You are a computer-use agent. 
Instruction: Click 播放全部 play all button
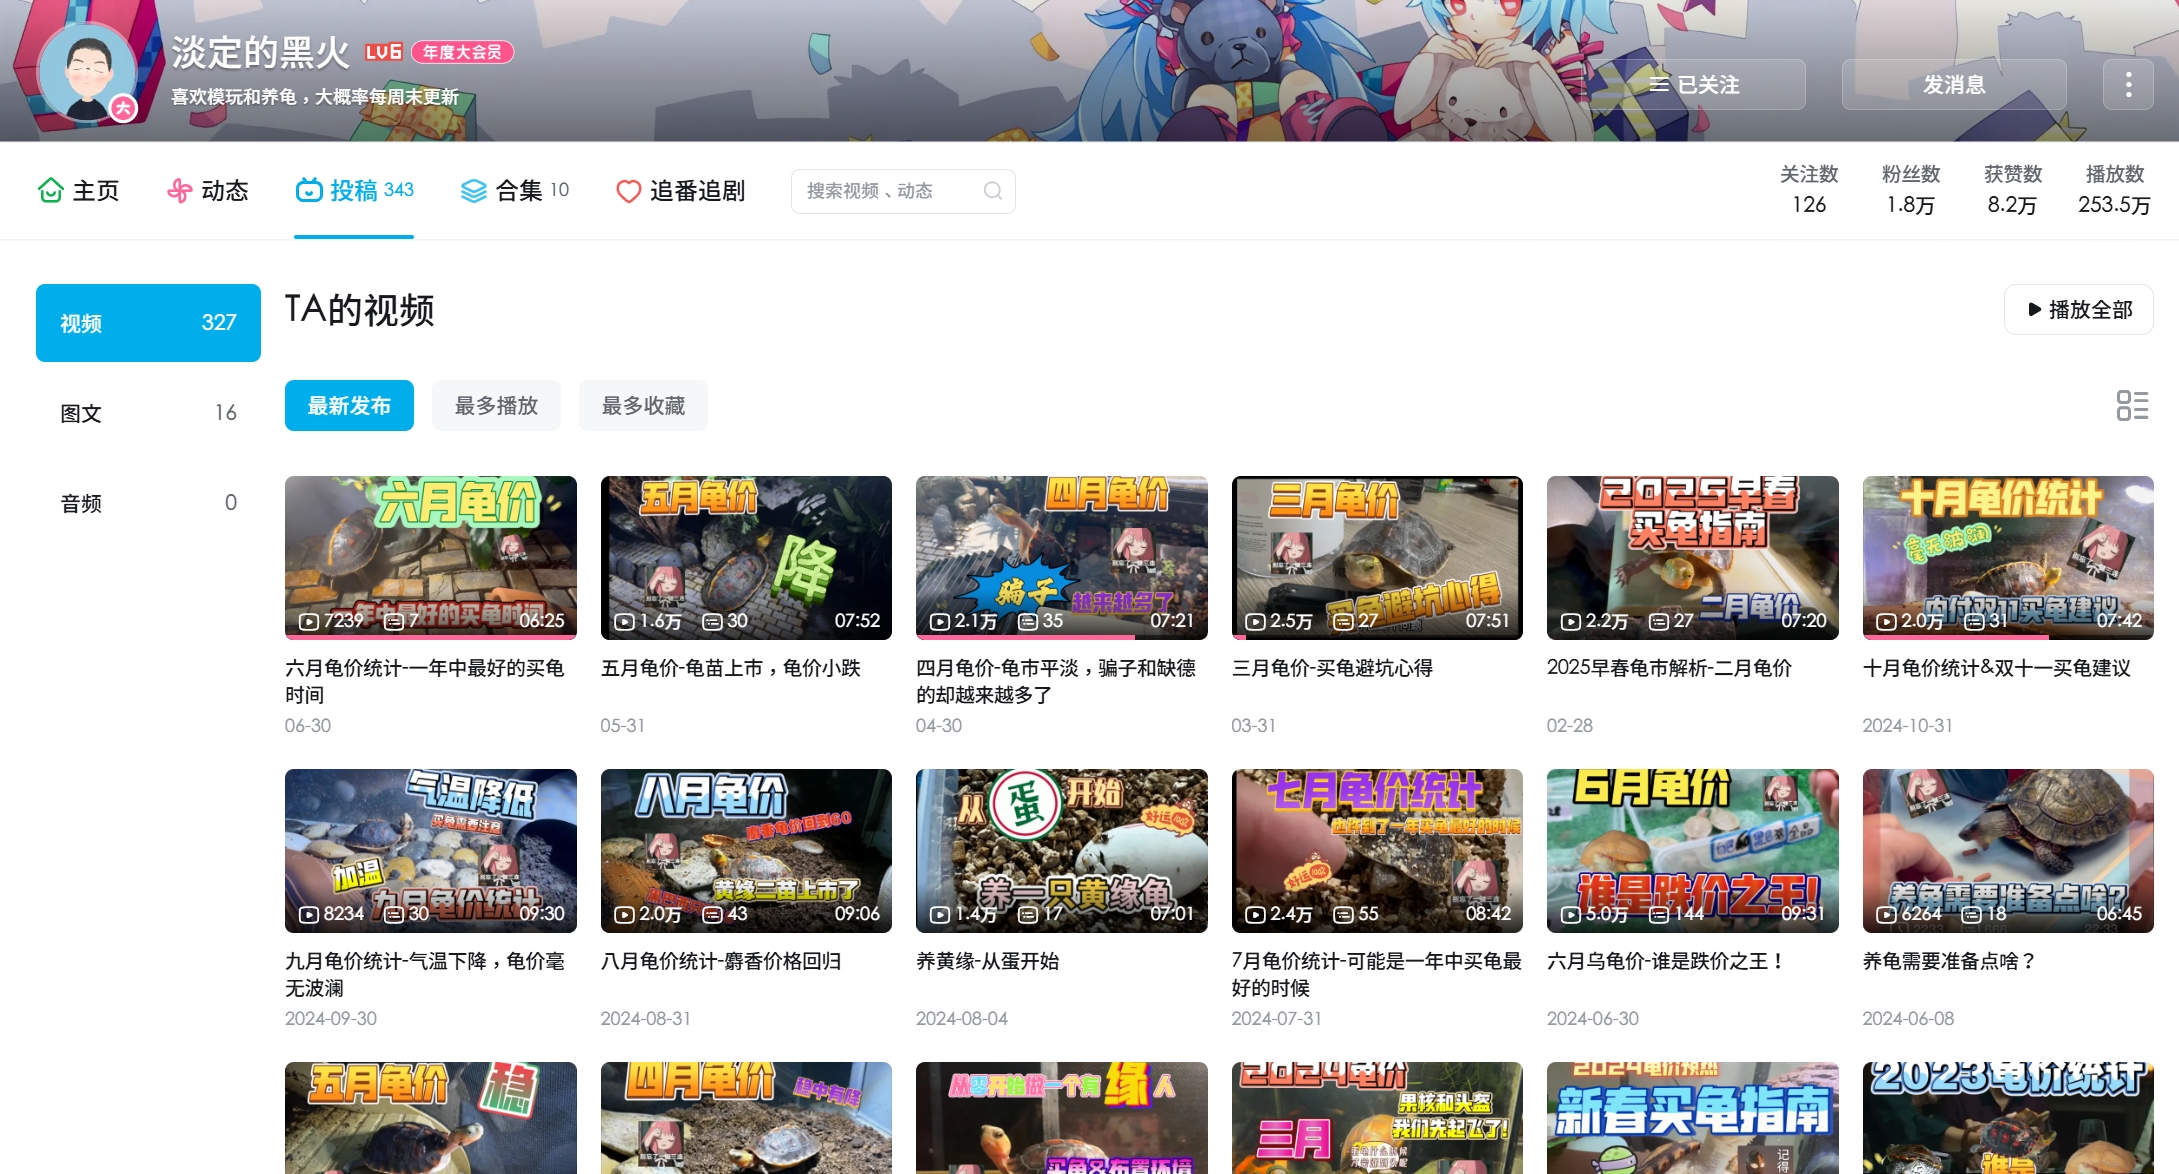pos(2078,310)
